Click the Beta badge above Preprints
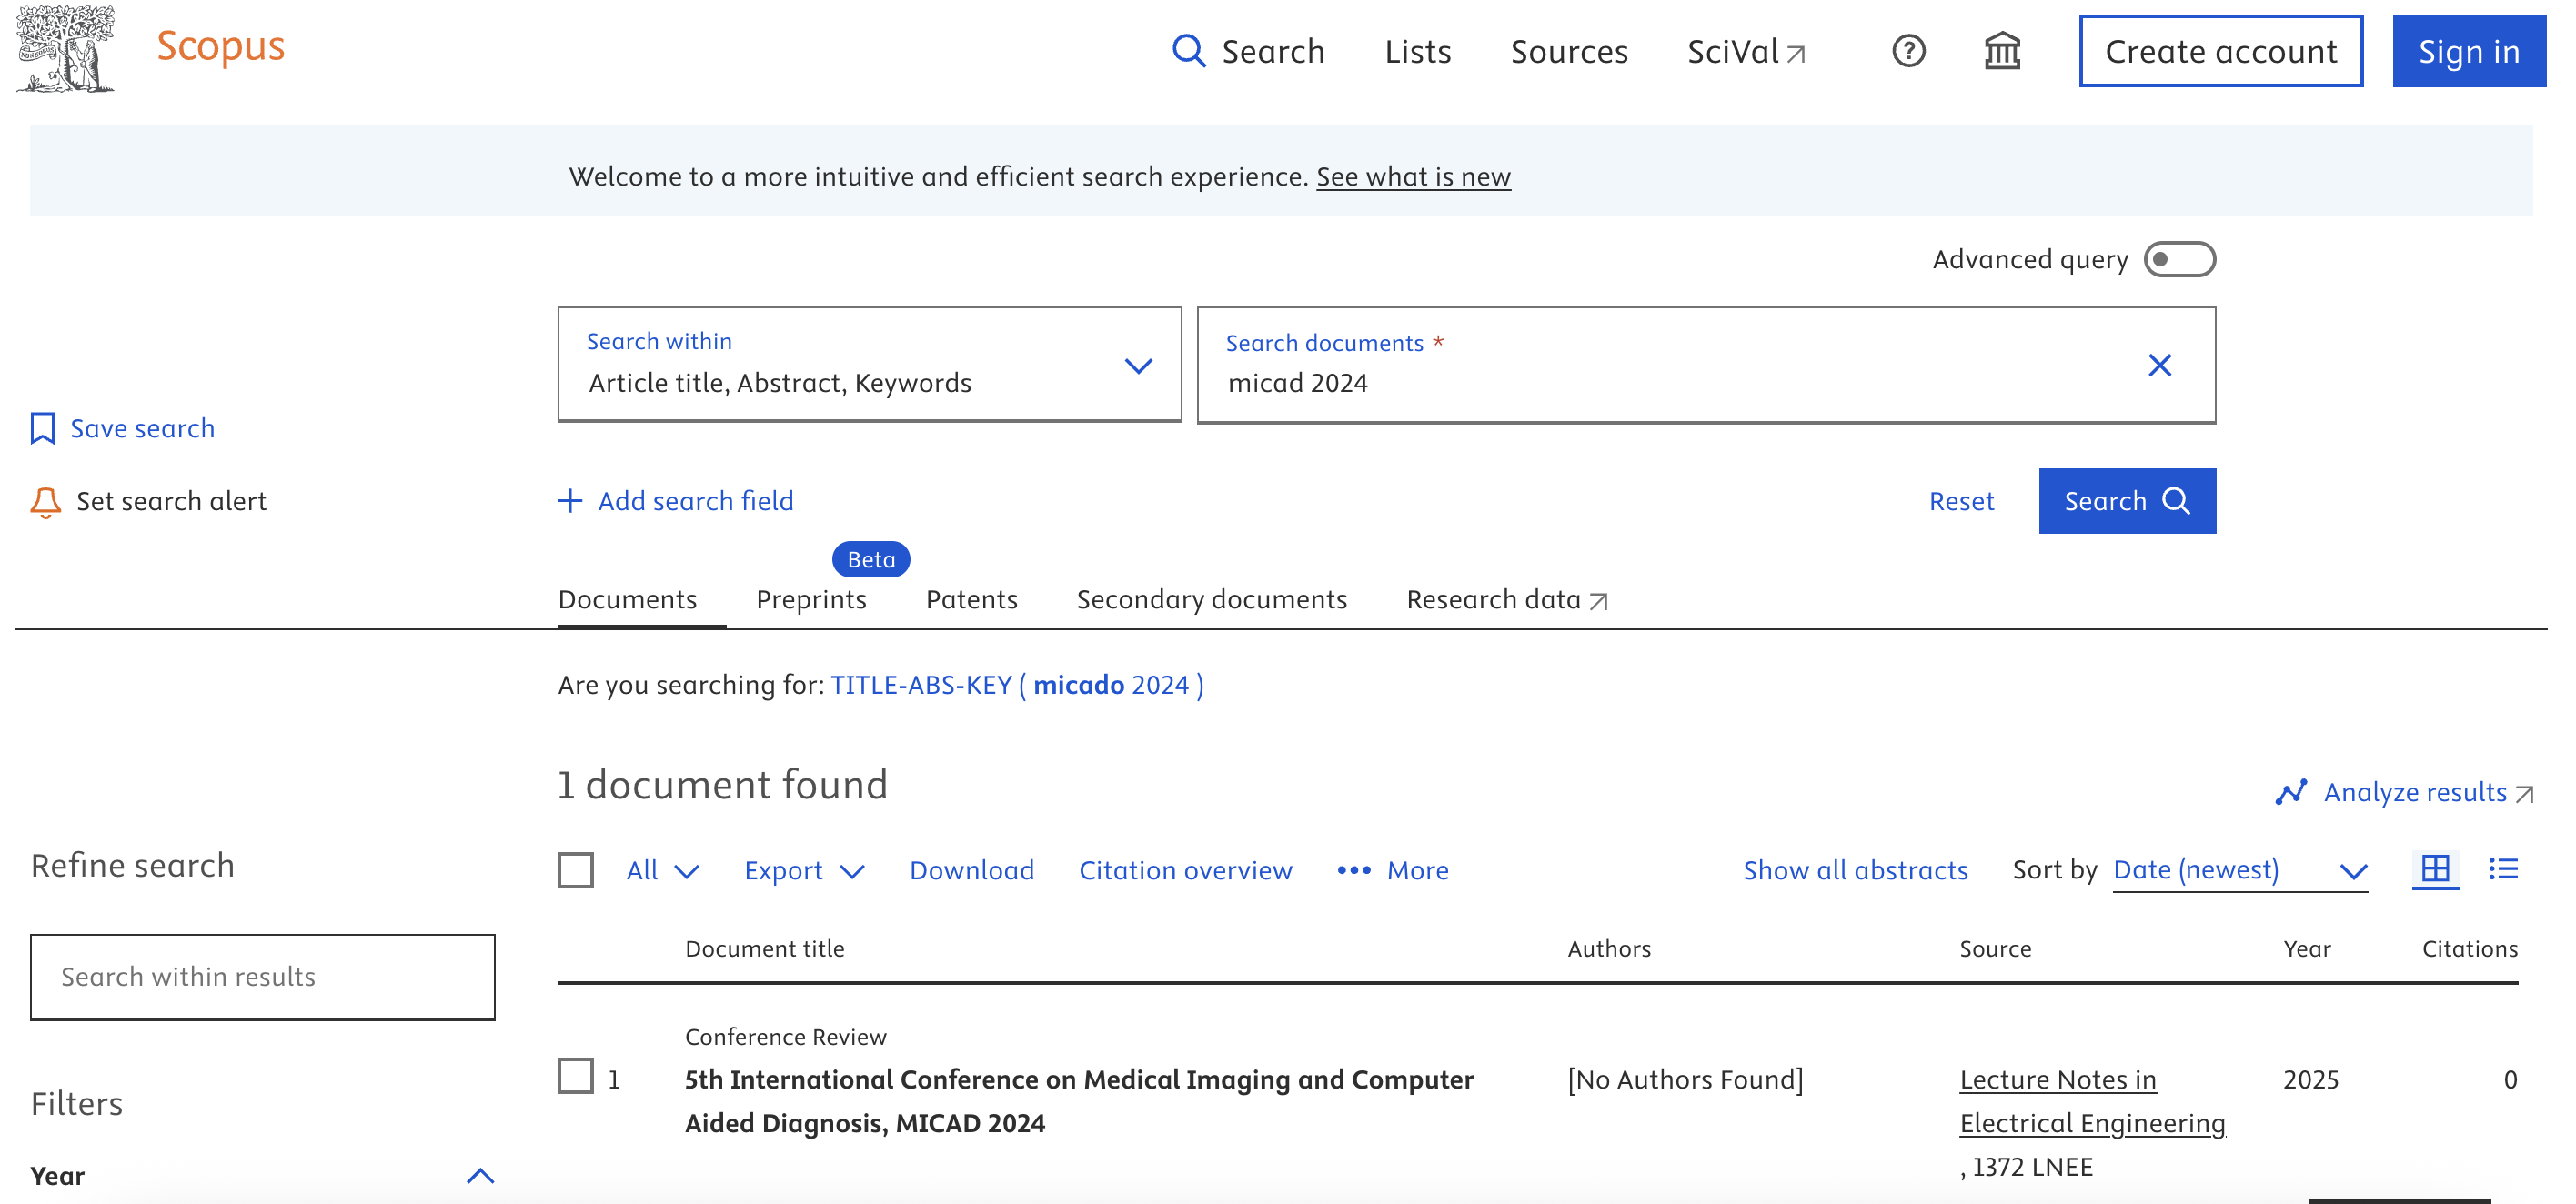Screen dimensions: 2576x1204 tap(871, 559)
